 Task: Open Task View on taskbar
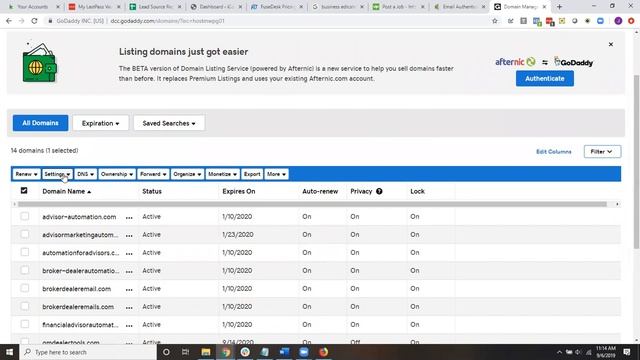click(x=185, y=352)
